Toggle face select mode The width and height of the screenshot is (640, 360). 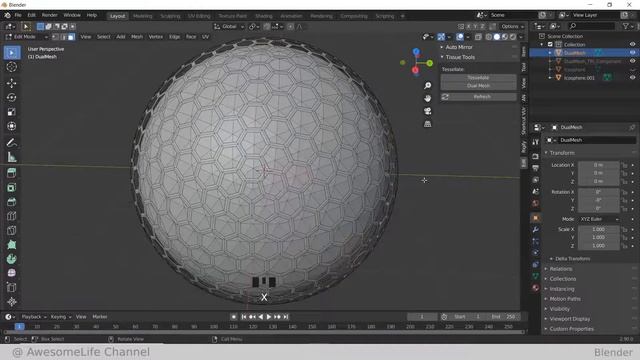(71, 37)
